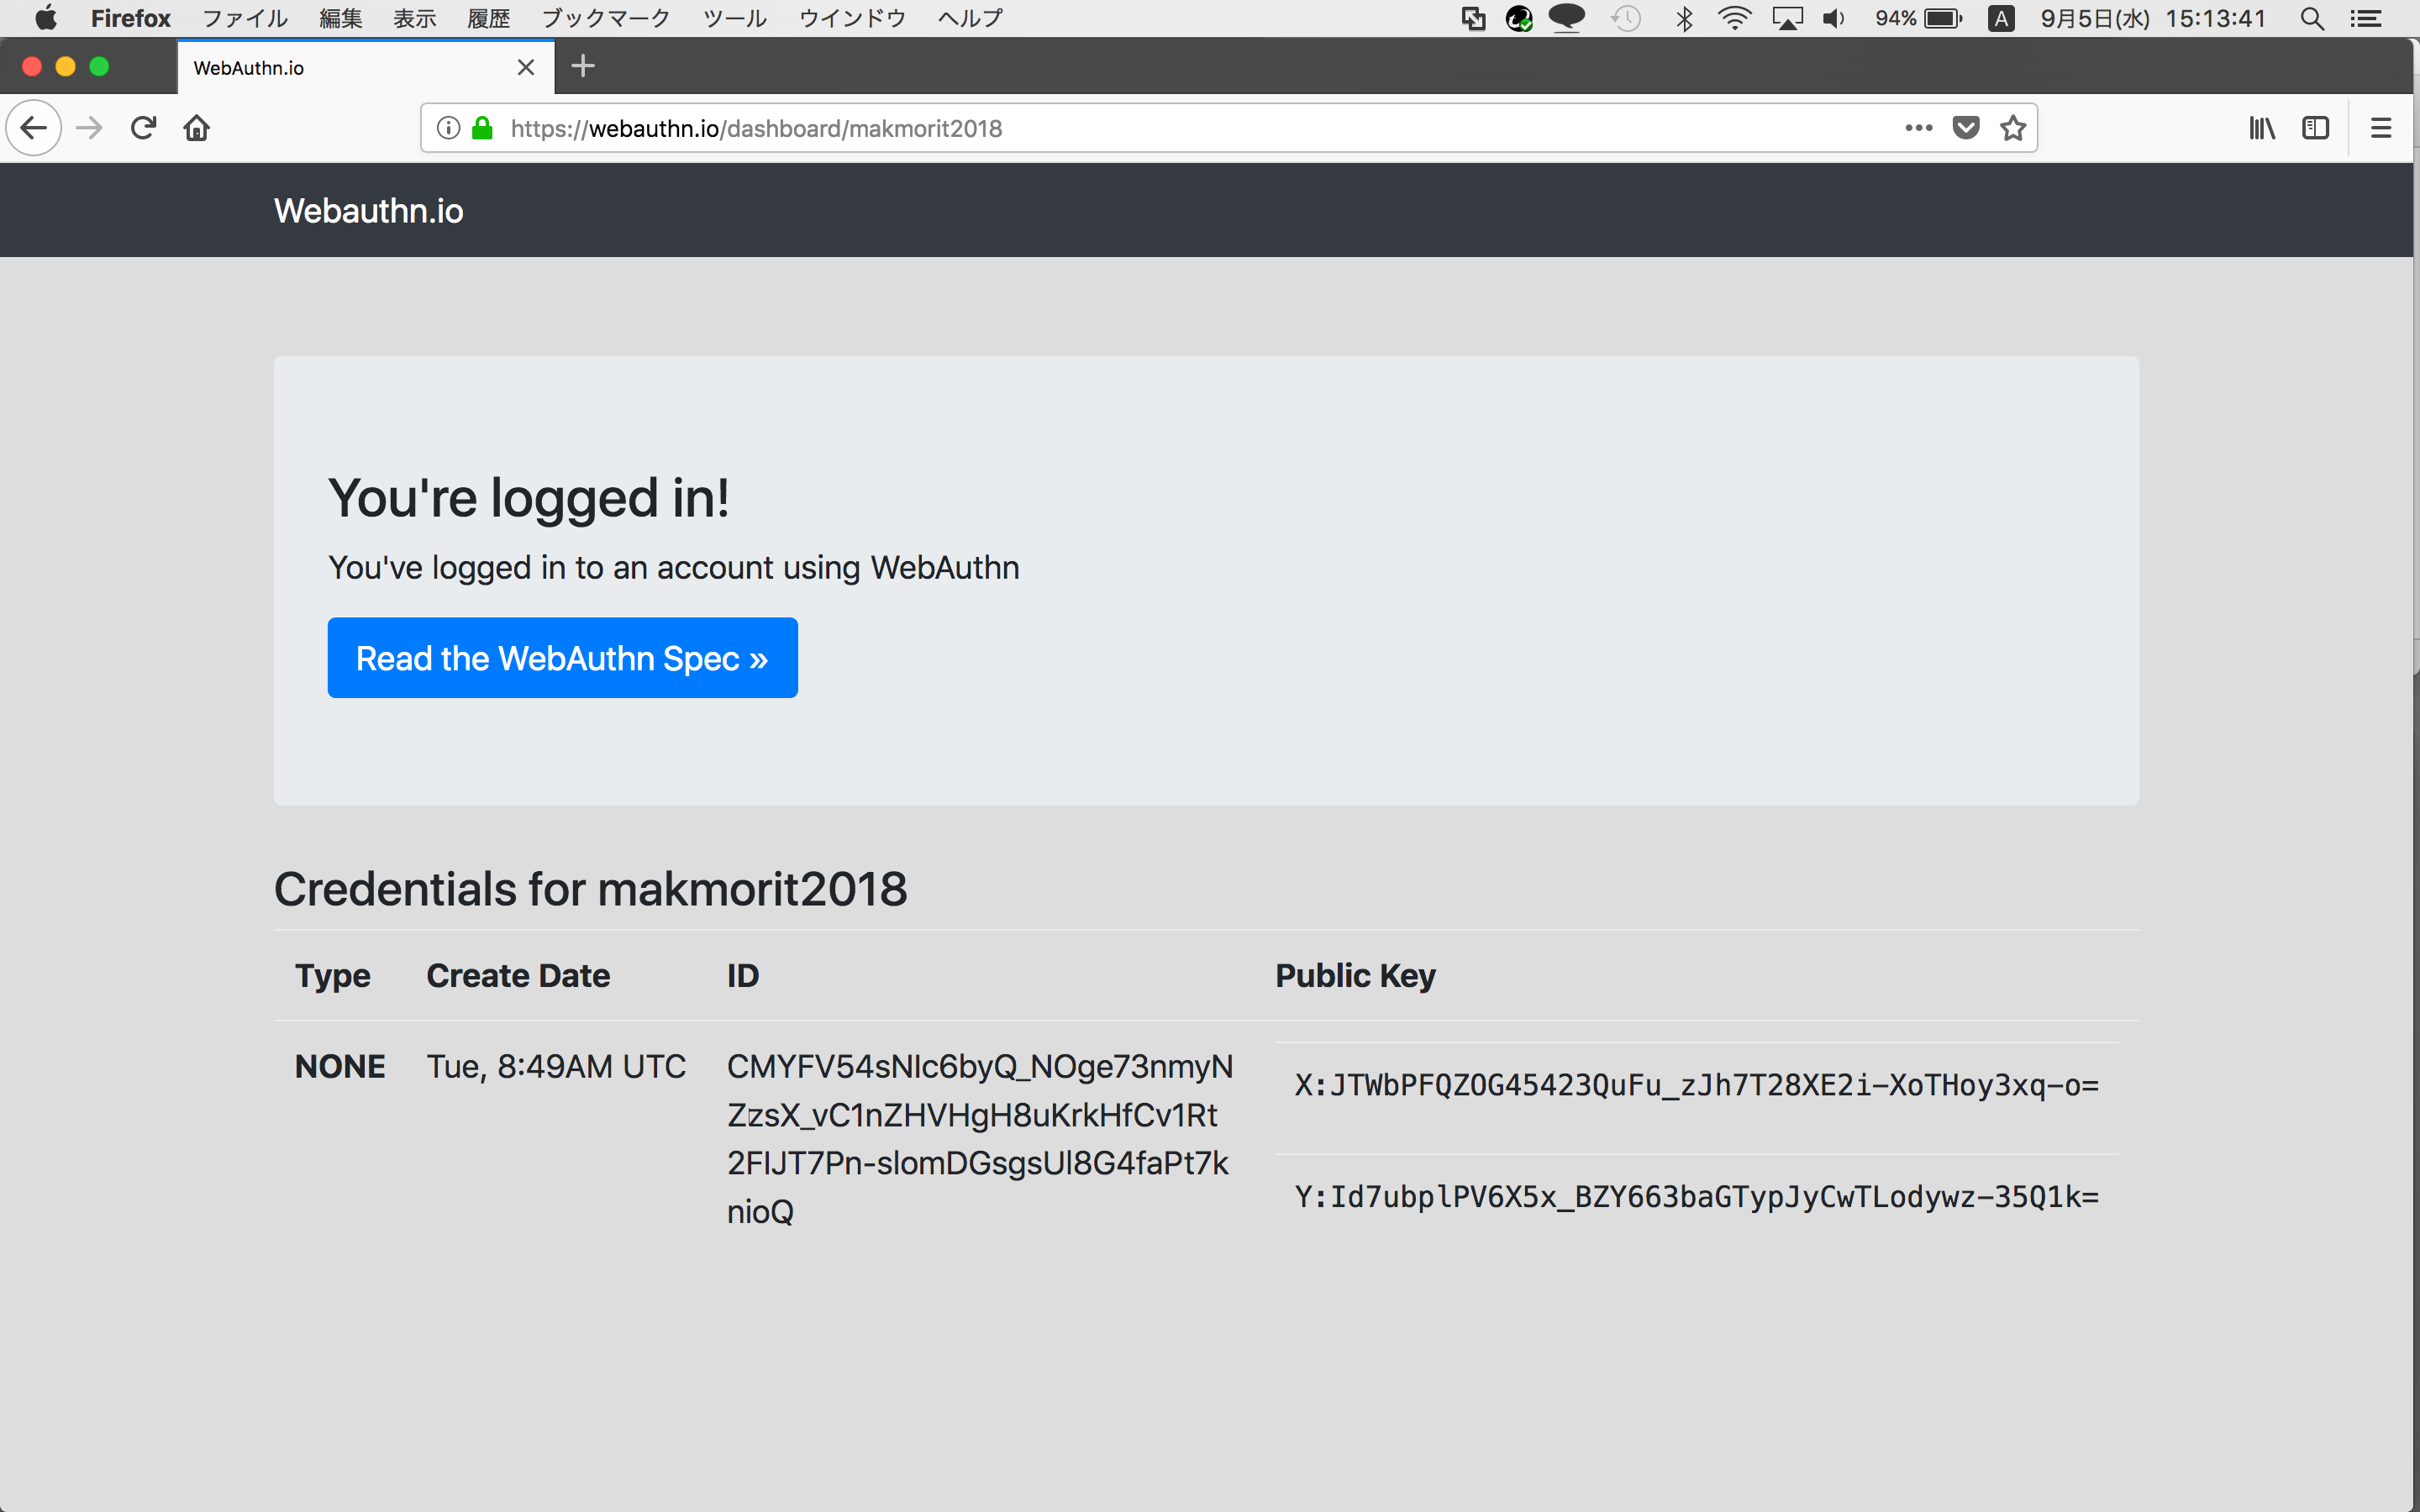The image size is (2420, 1512).
Task: Open the Firefox Library panel
Action: click(2261, 127)
